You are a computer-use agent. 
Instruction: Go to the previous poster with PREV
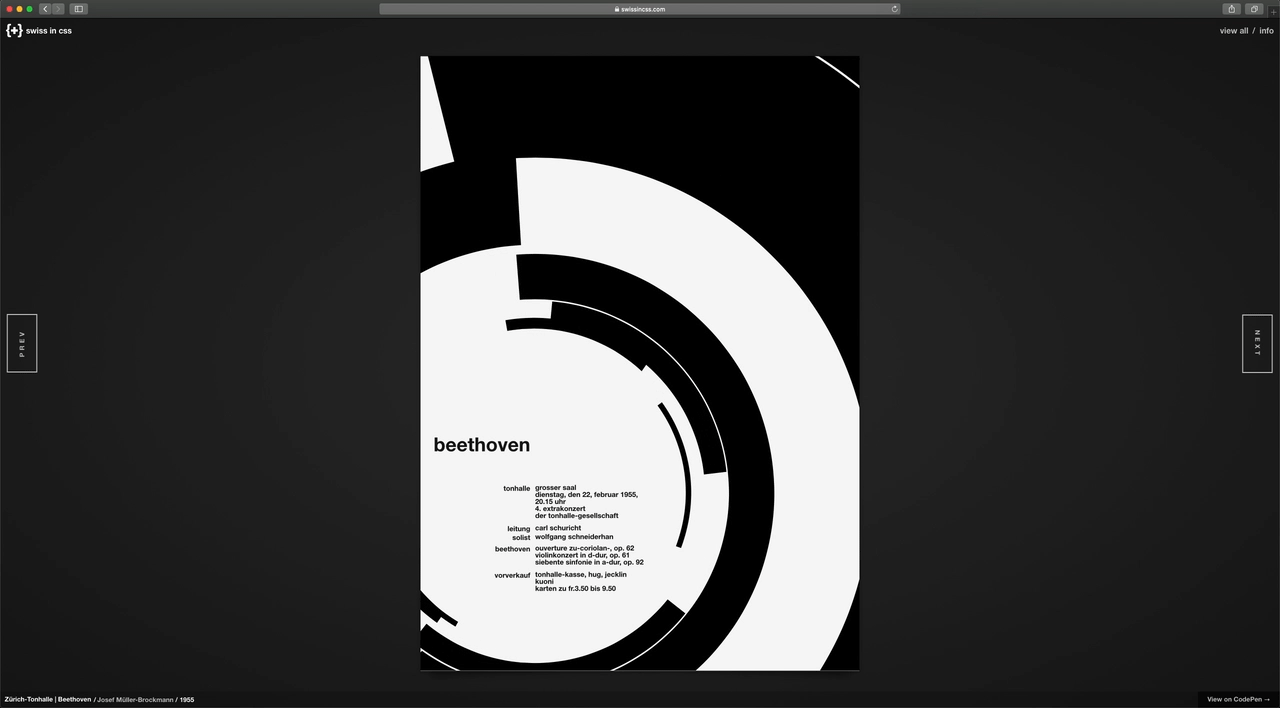pos(22,343)
